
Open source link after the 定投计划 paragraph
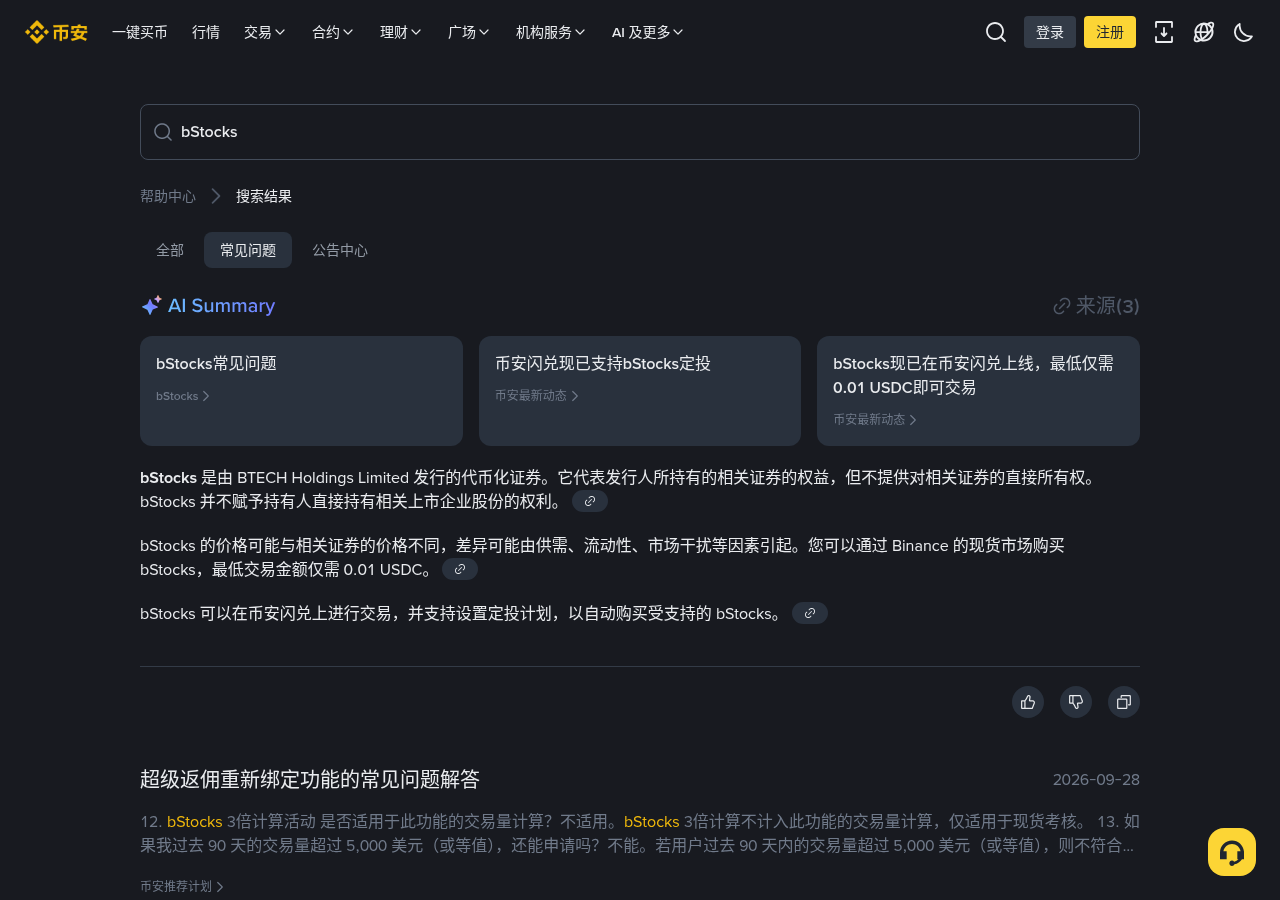click(810, 613)
